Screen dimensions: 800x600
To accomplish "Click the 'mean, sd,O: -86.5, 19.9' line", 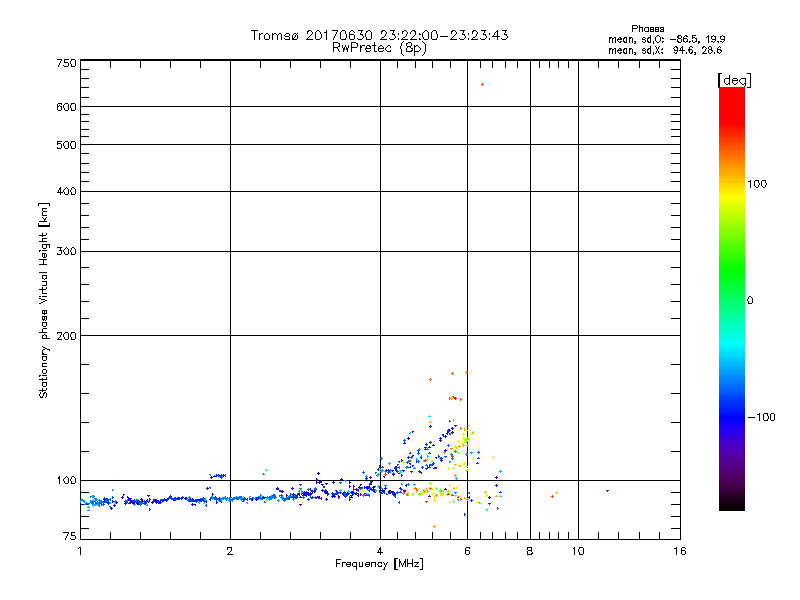I will 666,39.
